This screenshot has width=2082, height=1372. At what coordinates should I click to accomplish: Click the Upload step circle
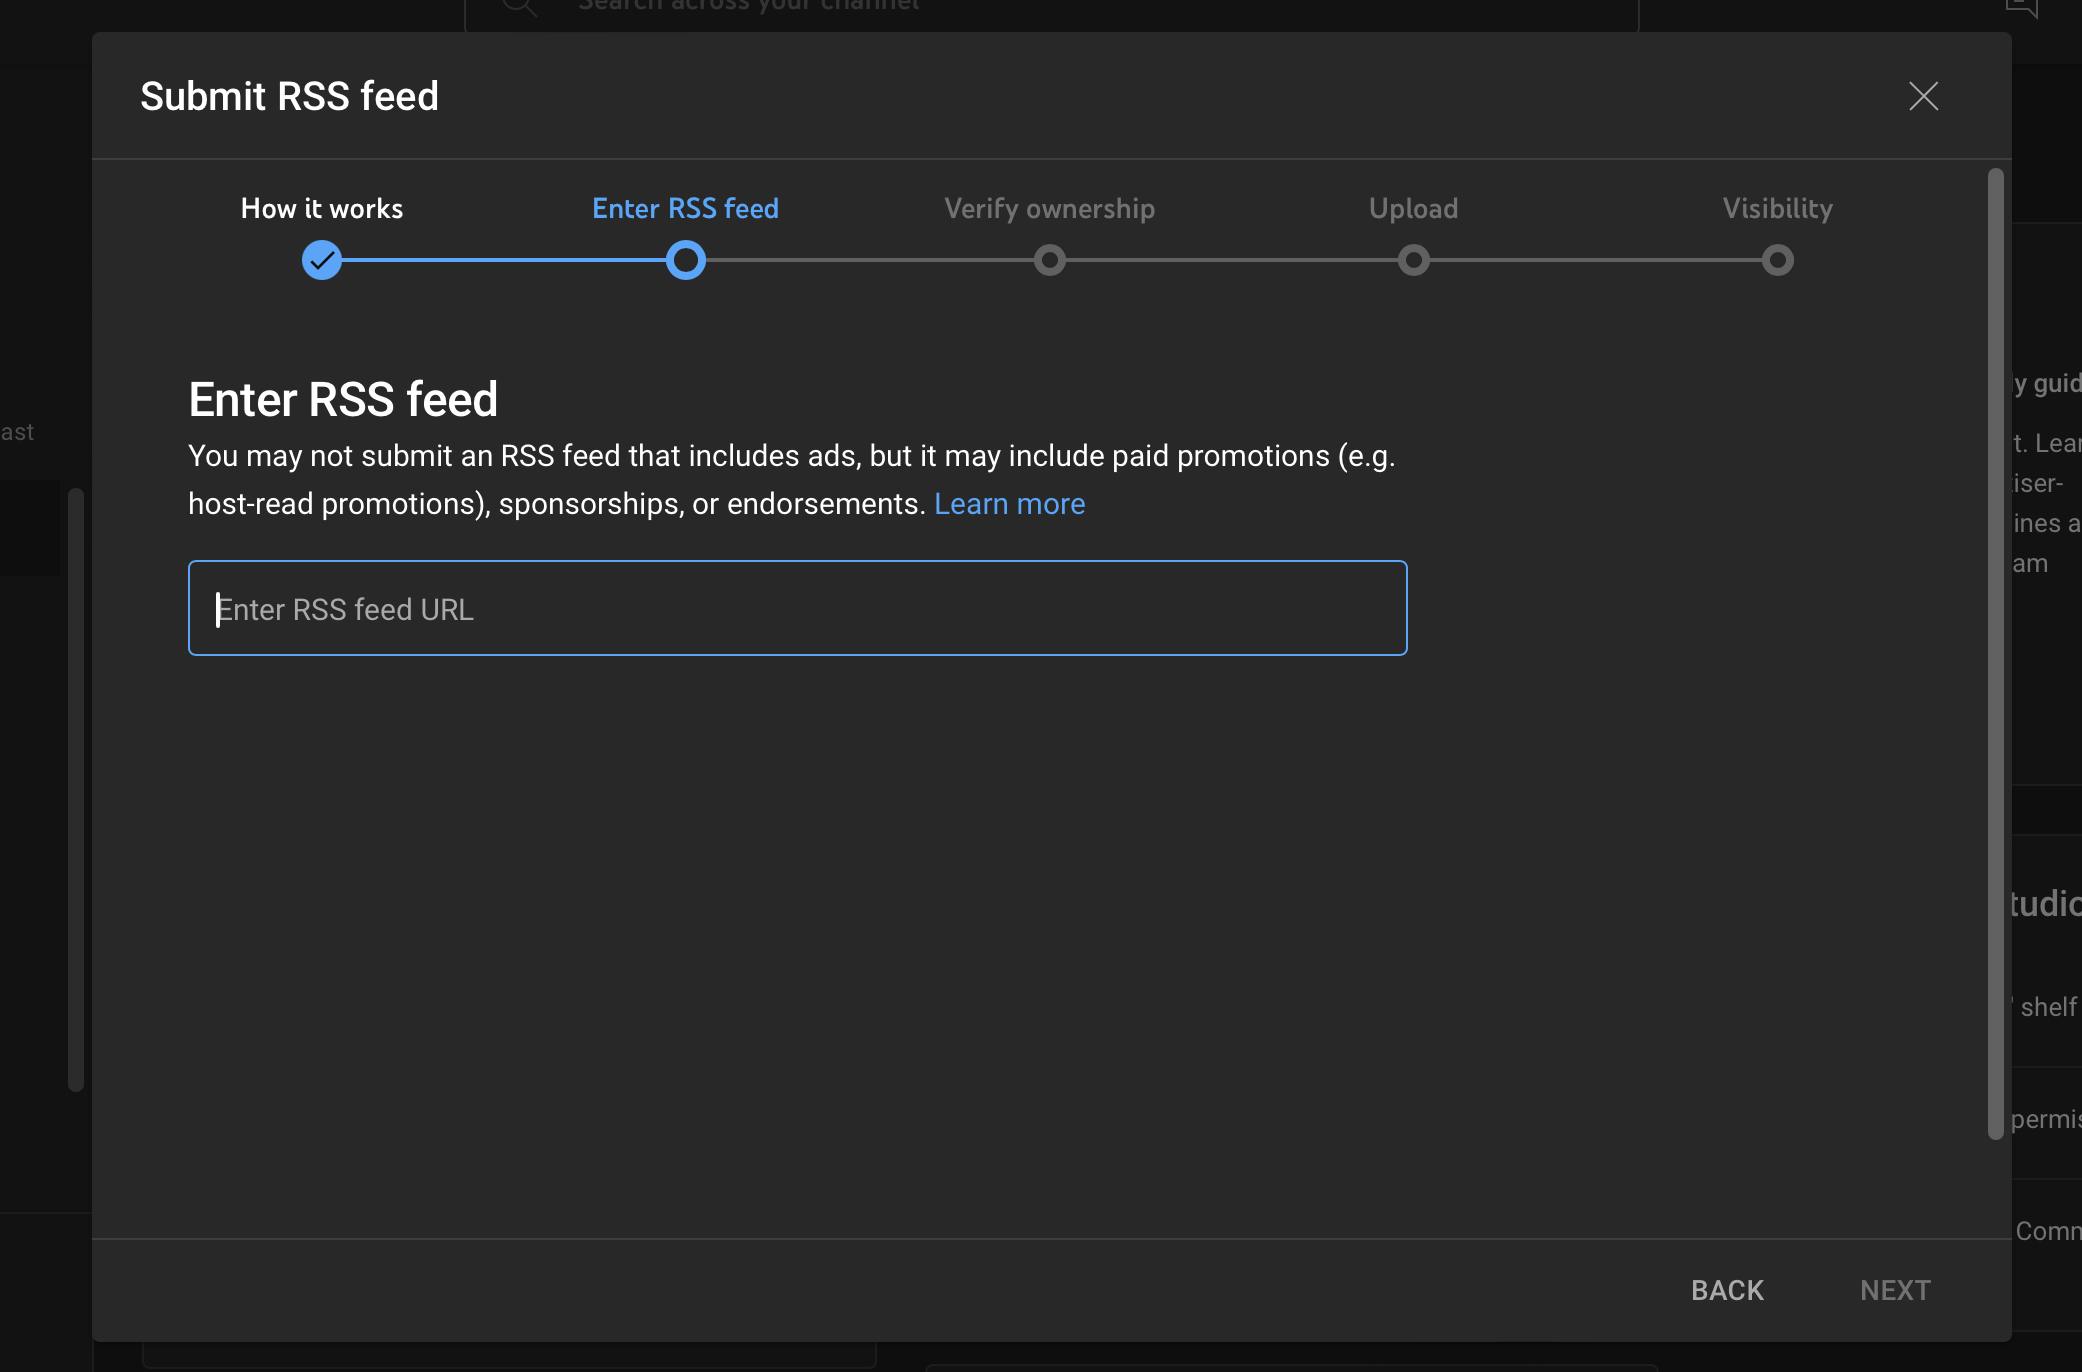point(1413,260)
